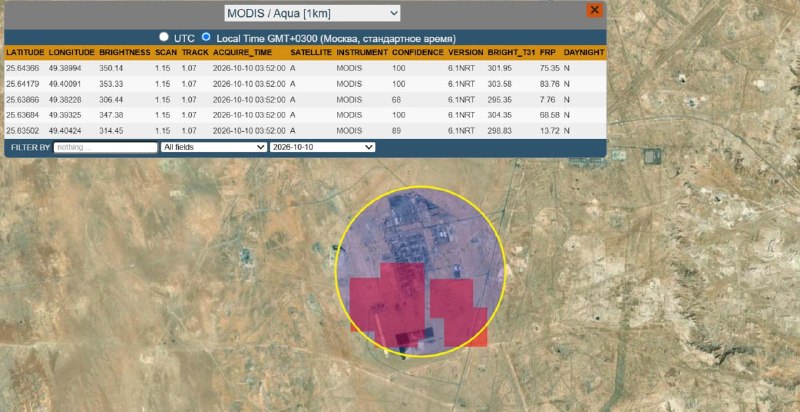Sort by ACQUIRE_TIME column header
The height and width of the screenshot is (412, 800).
point(242,53)
